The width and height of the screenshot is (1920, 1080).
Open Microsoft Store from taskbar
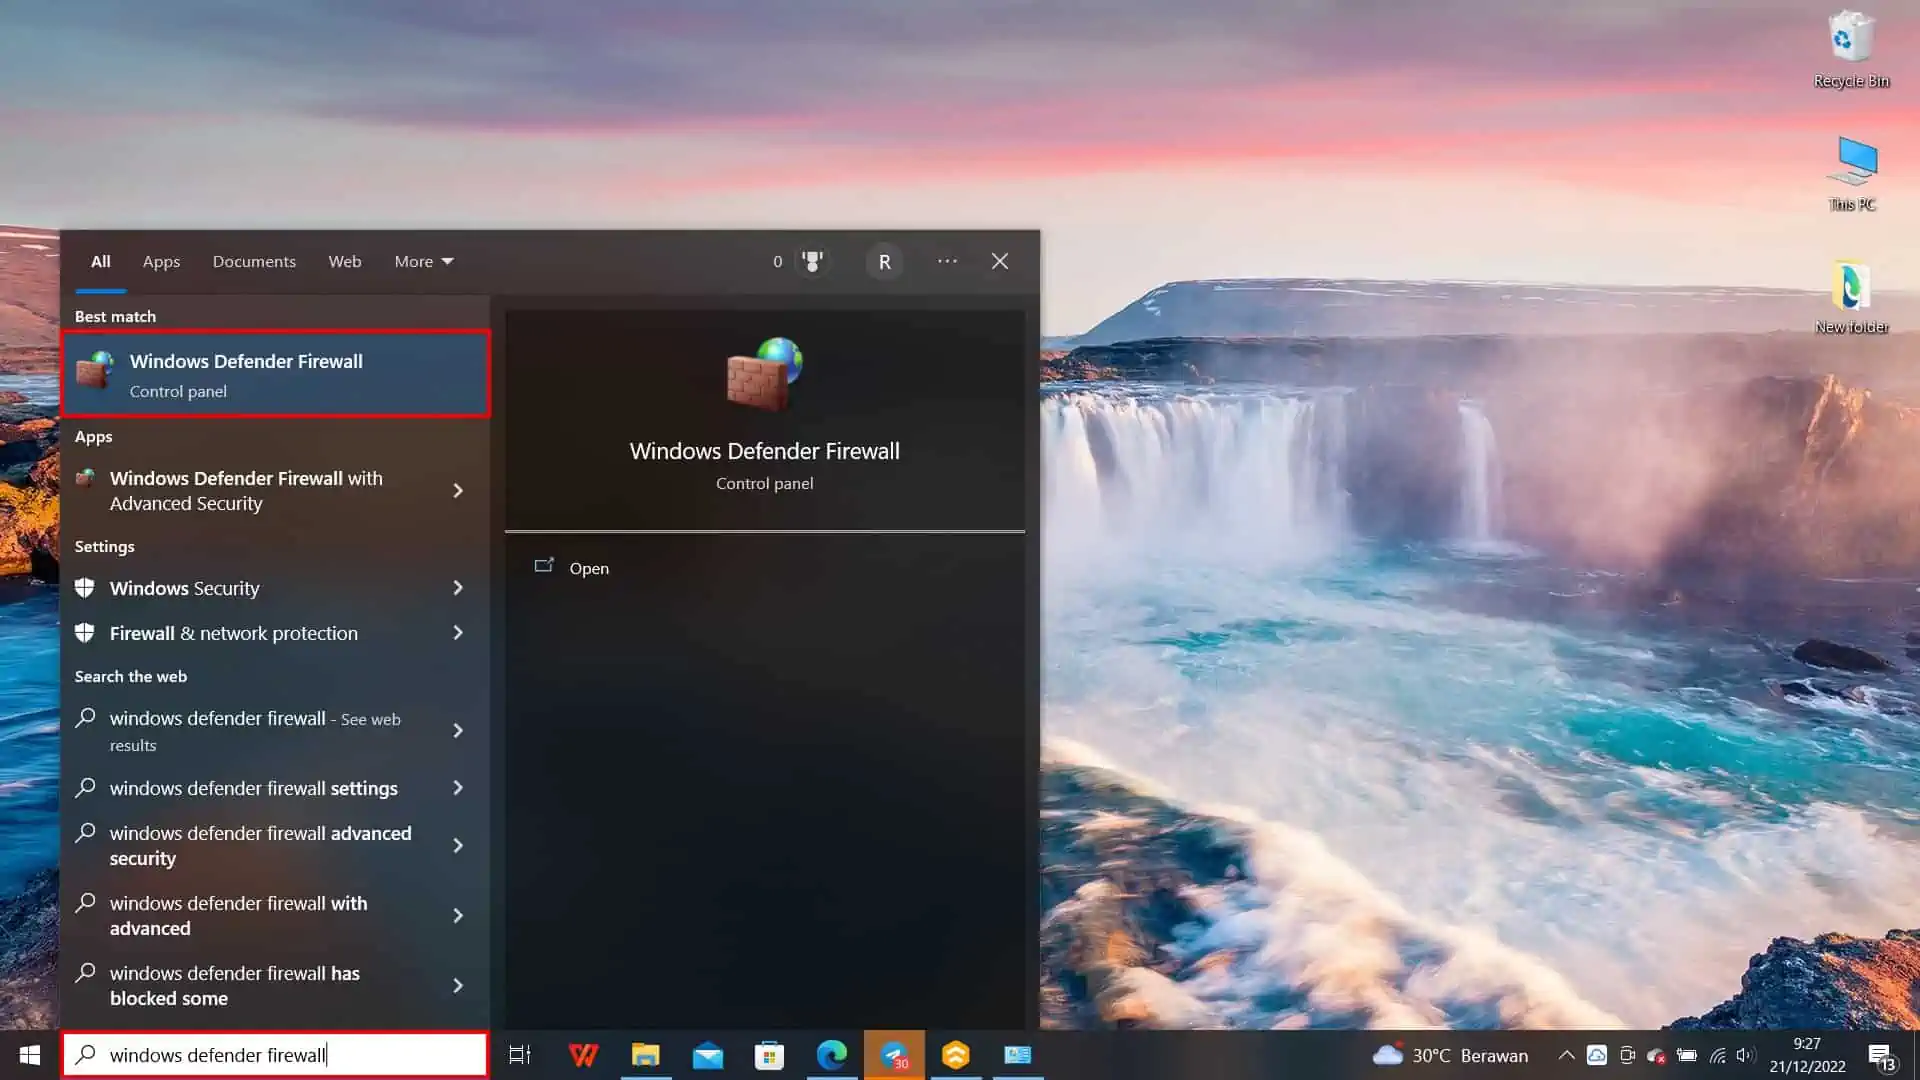769,1055
